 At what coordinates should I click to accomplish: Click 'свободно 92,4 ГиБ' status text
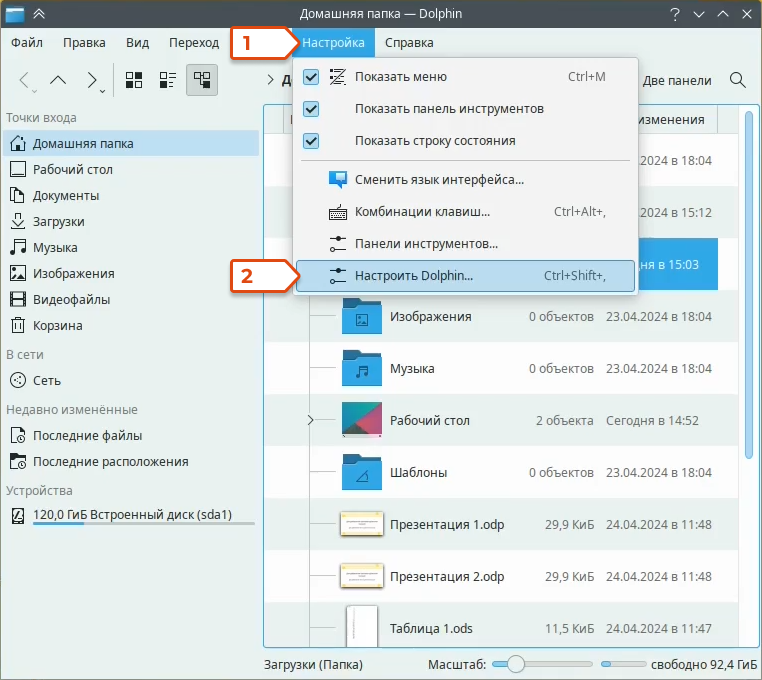(x=704, y=664)
